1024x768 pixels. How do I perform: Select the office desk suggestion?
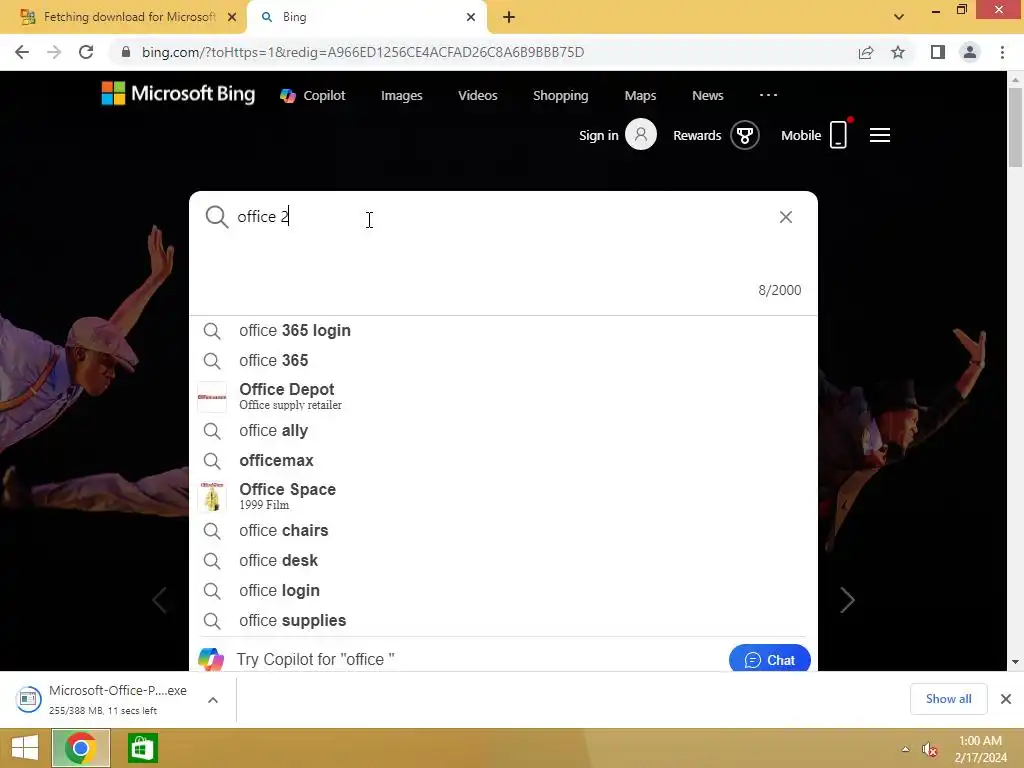[503, 560]
